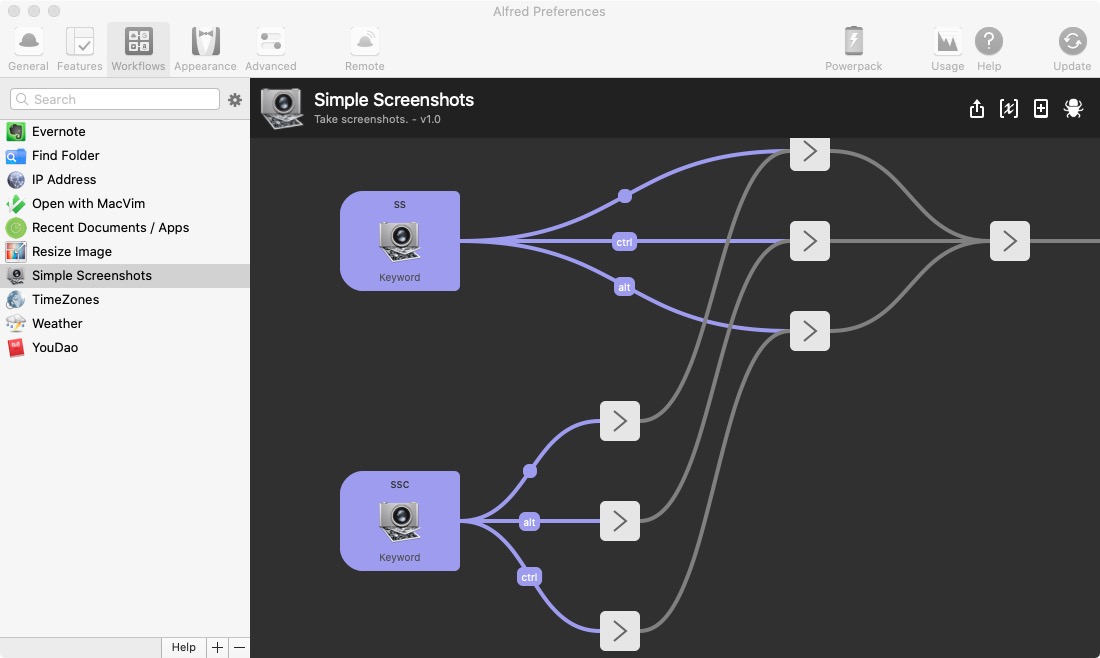1100x658 pixels.
Task: Click the workflow share/export icon
Action: pos(977,108)
